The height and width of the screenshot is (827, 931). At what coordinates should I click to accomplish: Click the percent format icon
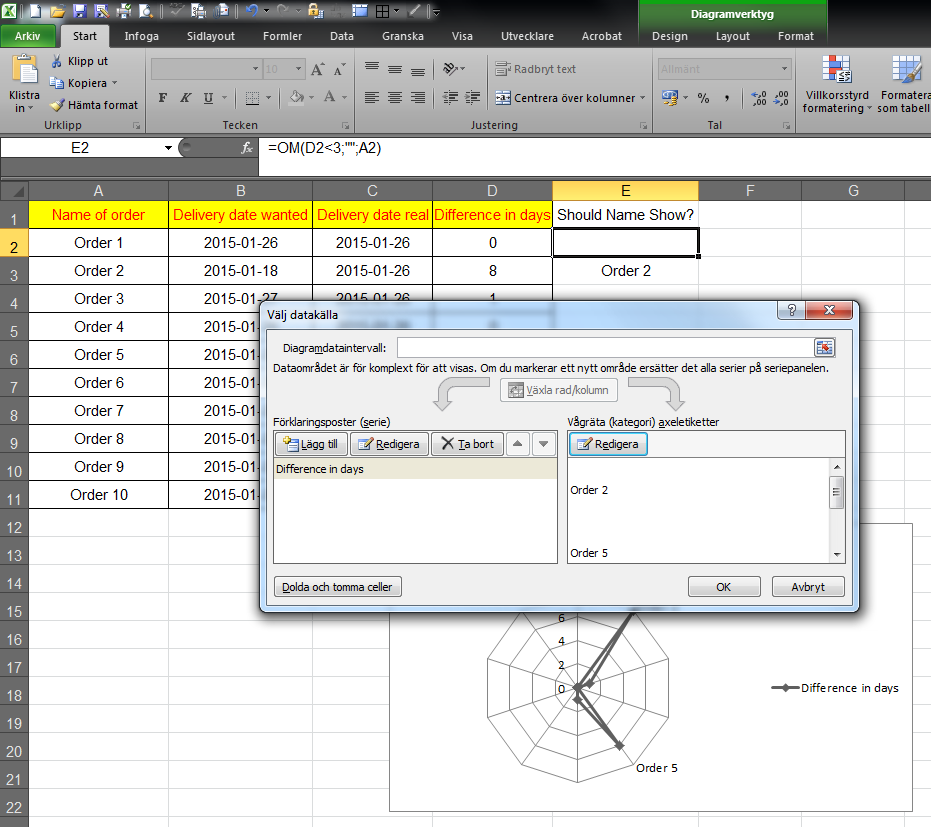tap(704, 98)
